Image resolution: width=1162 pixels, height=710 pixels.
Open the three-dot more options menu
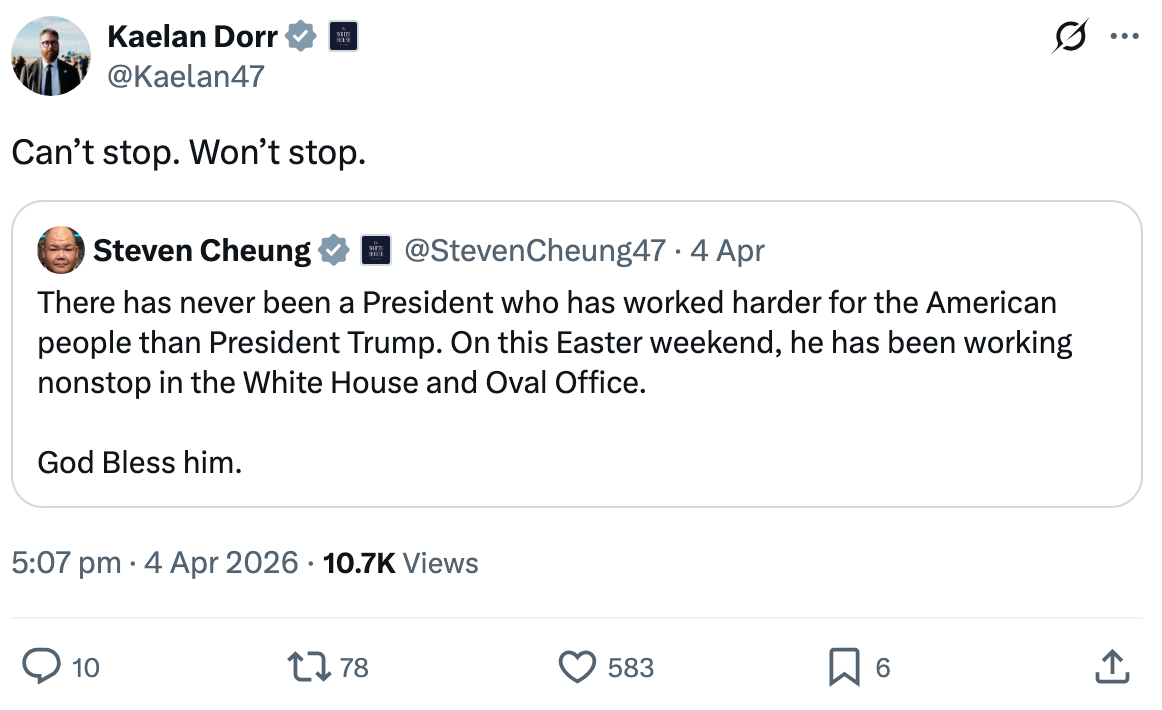pos(1125,37)
